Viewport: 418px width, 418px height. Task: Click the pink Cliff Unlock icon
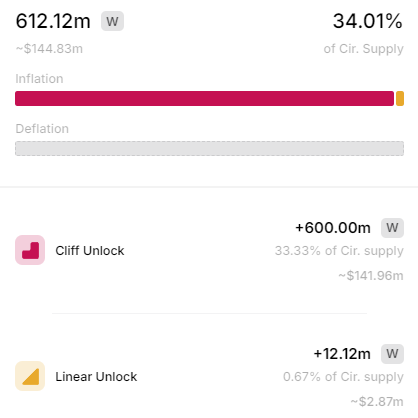point(30,250)
